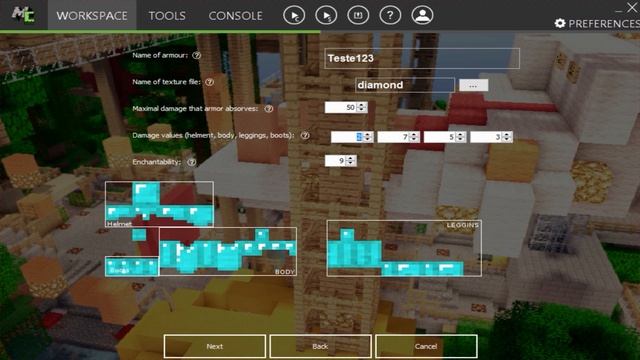Show help for Maximal damage that armor absorbs

[269, 109]
